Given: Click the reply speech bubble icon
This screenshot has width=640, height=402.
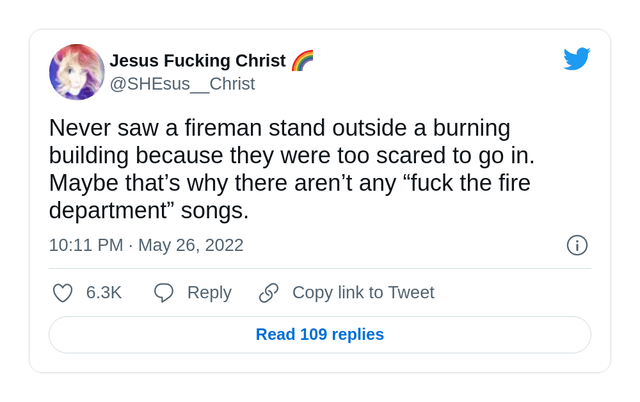Looking at the screenshot, I should coord(164,293).
